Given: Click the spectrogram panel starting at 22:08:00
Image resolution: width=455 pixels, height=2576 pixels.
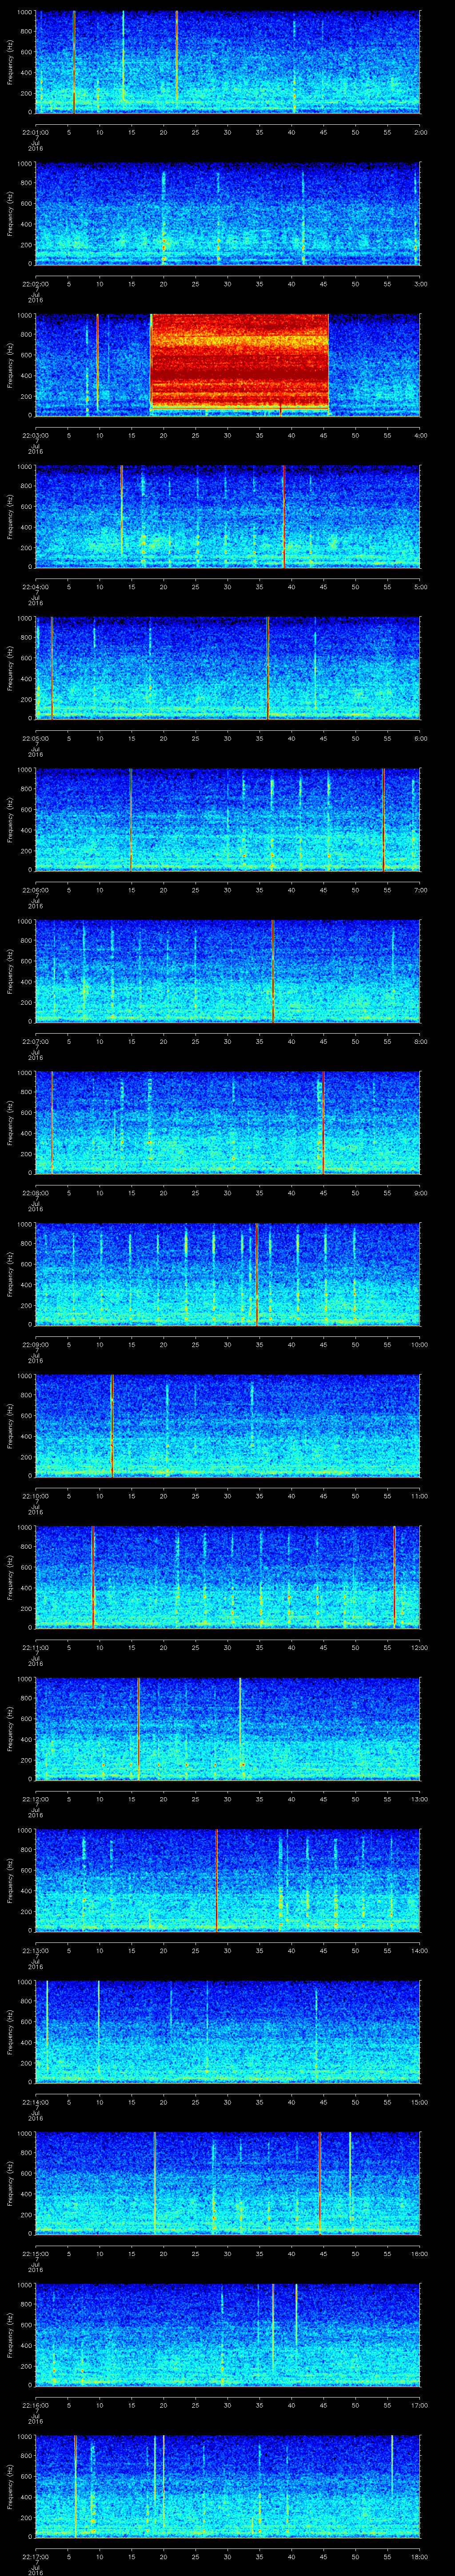Looking at the screenshot, I should (x=227, y=1122).
